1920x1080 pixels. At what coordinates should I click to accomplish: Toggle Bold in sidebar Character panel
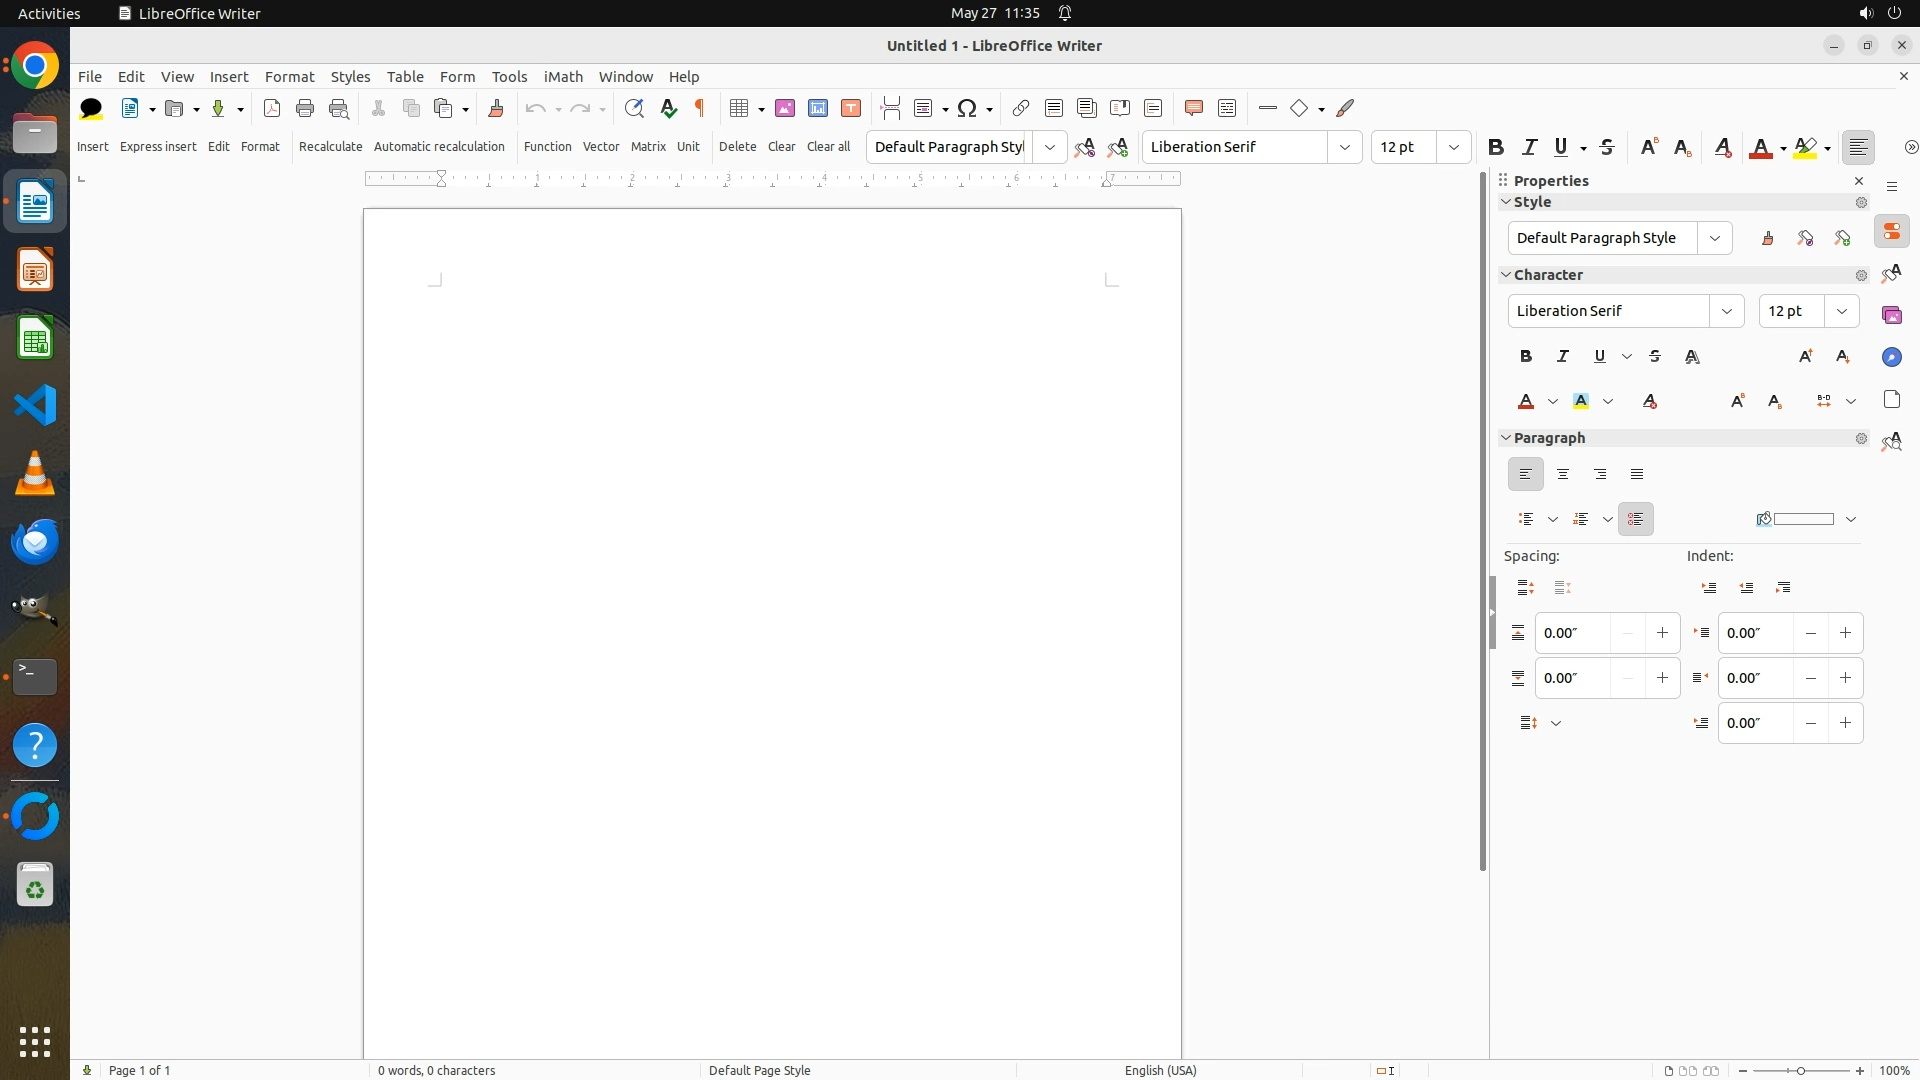[x=1525, y=356]
